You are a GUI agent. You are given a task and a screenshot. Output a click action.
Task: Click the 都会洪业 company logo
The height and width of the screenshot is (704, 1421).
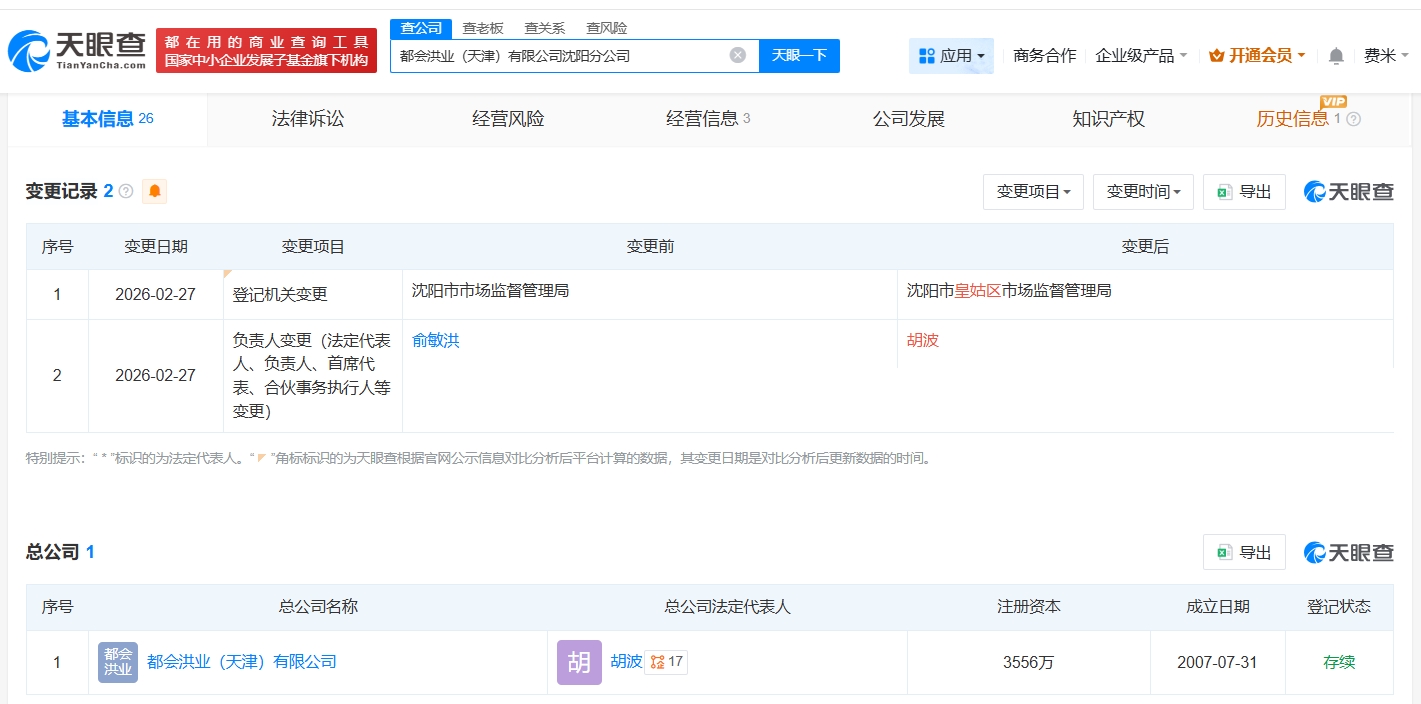[x=118, y=662]
